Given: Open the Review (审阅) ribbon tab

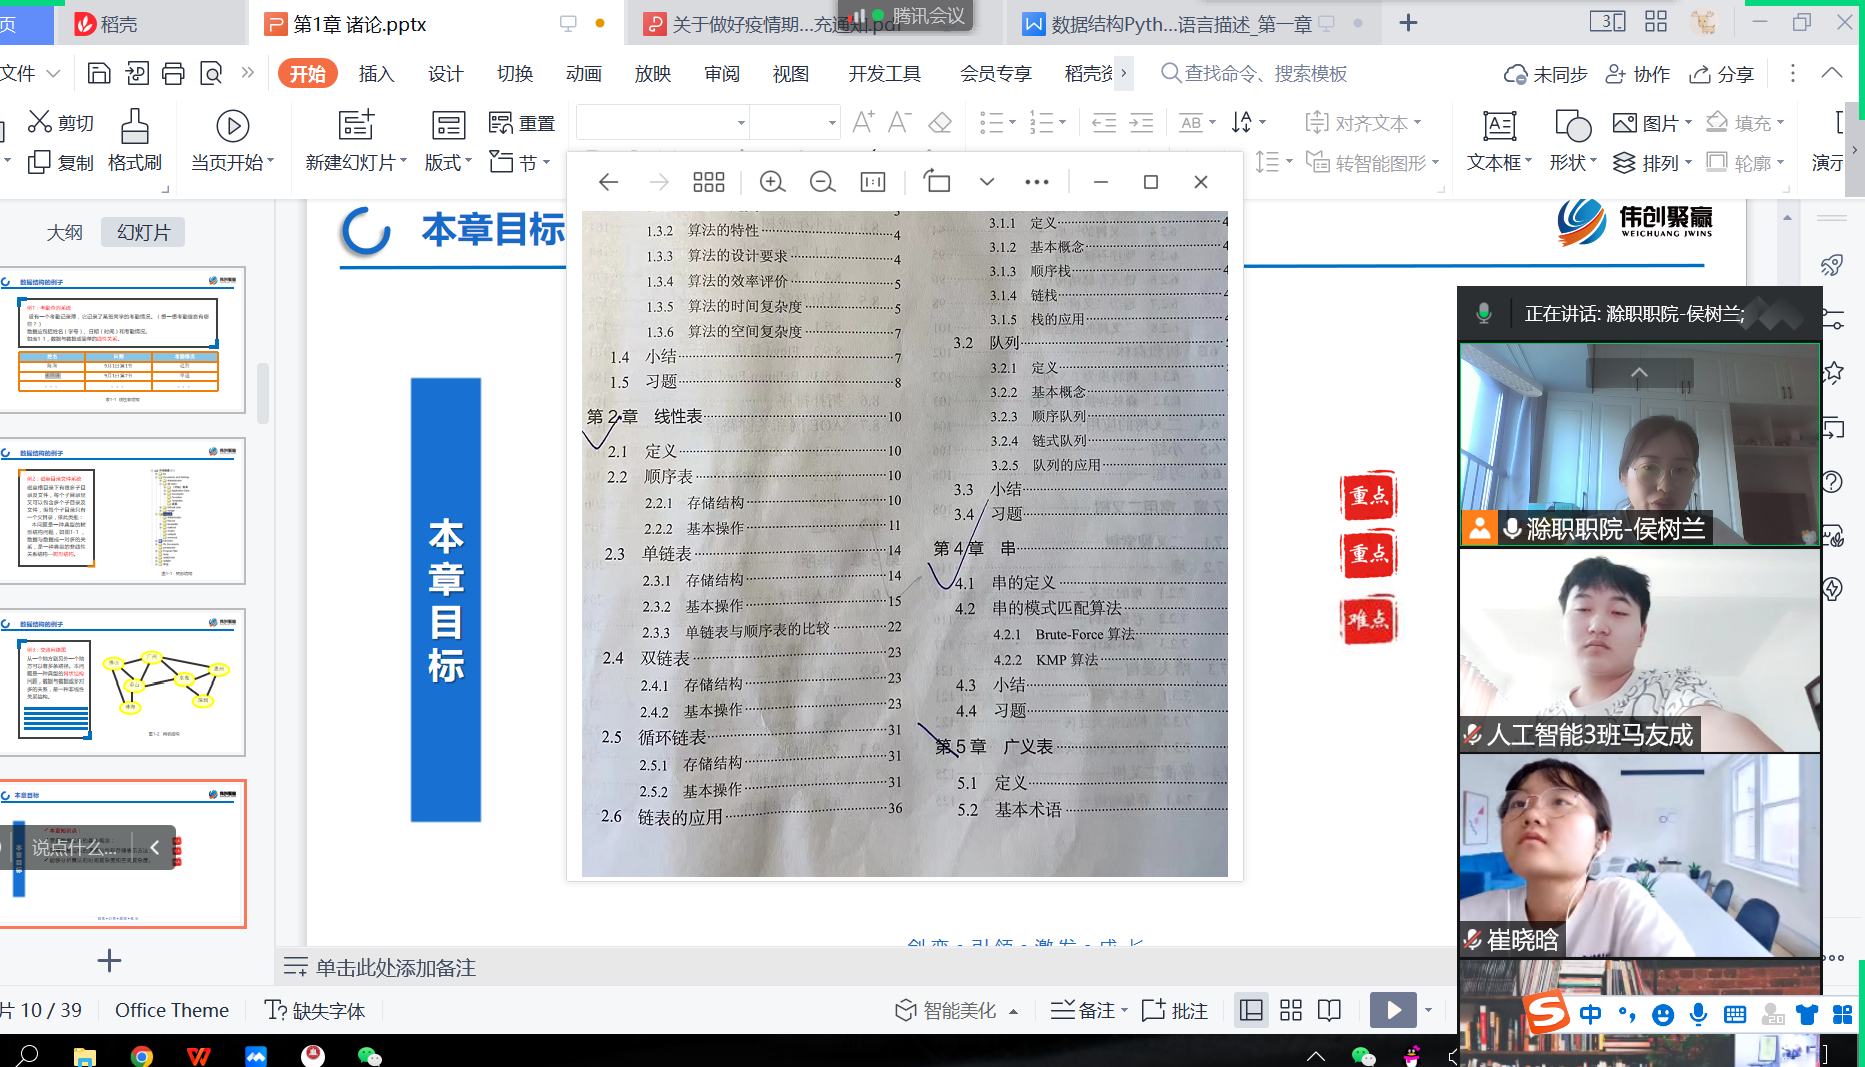Looking at the screenshot, I should tap(721, 73).
